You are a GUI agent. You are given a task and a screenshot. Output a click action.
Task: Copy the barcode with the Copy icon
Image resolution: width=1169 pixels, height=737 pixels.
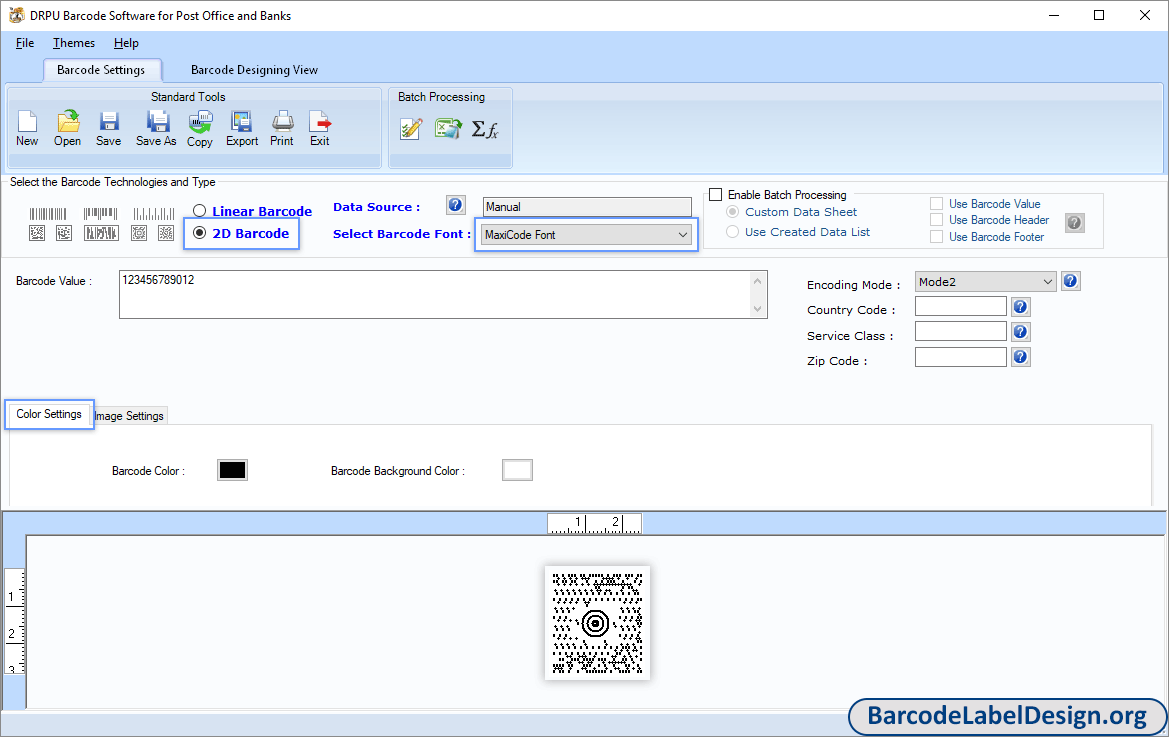pos(200,128)
